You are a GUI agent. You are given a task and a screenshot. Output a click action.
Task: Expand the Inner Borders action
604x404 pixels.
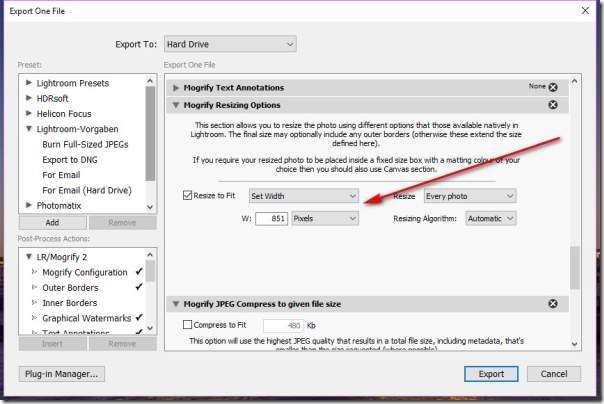pos(34,303)
